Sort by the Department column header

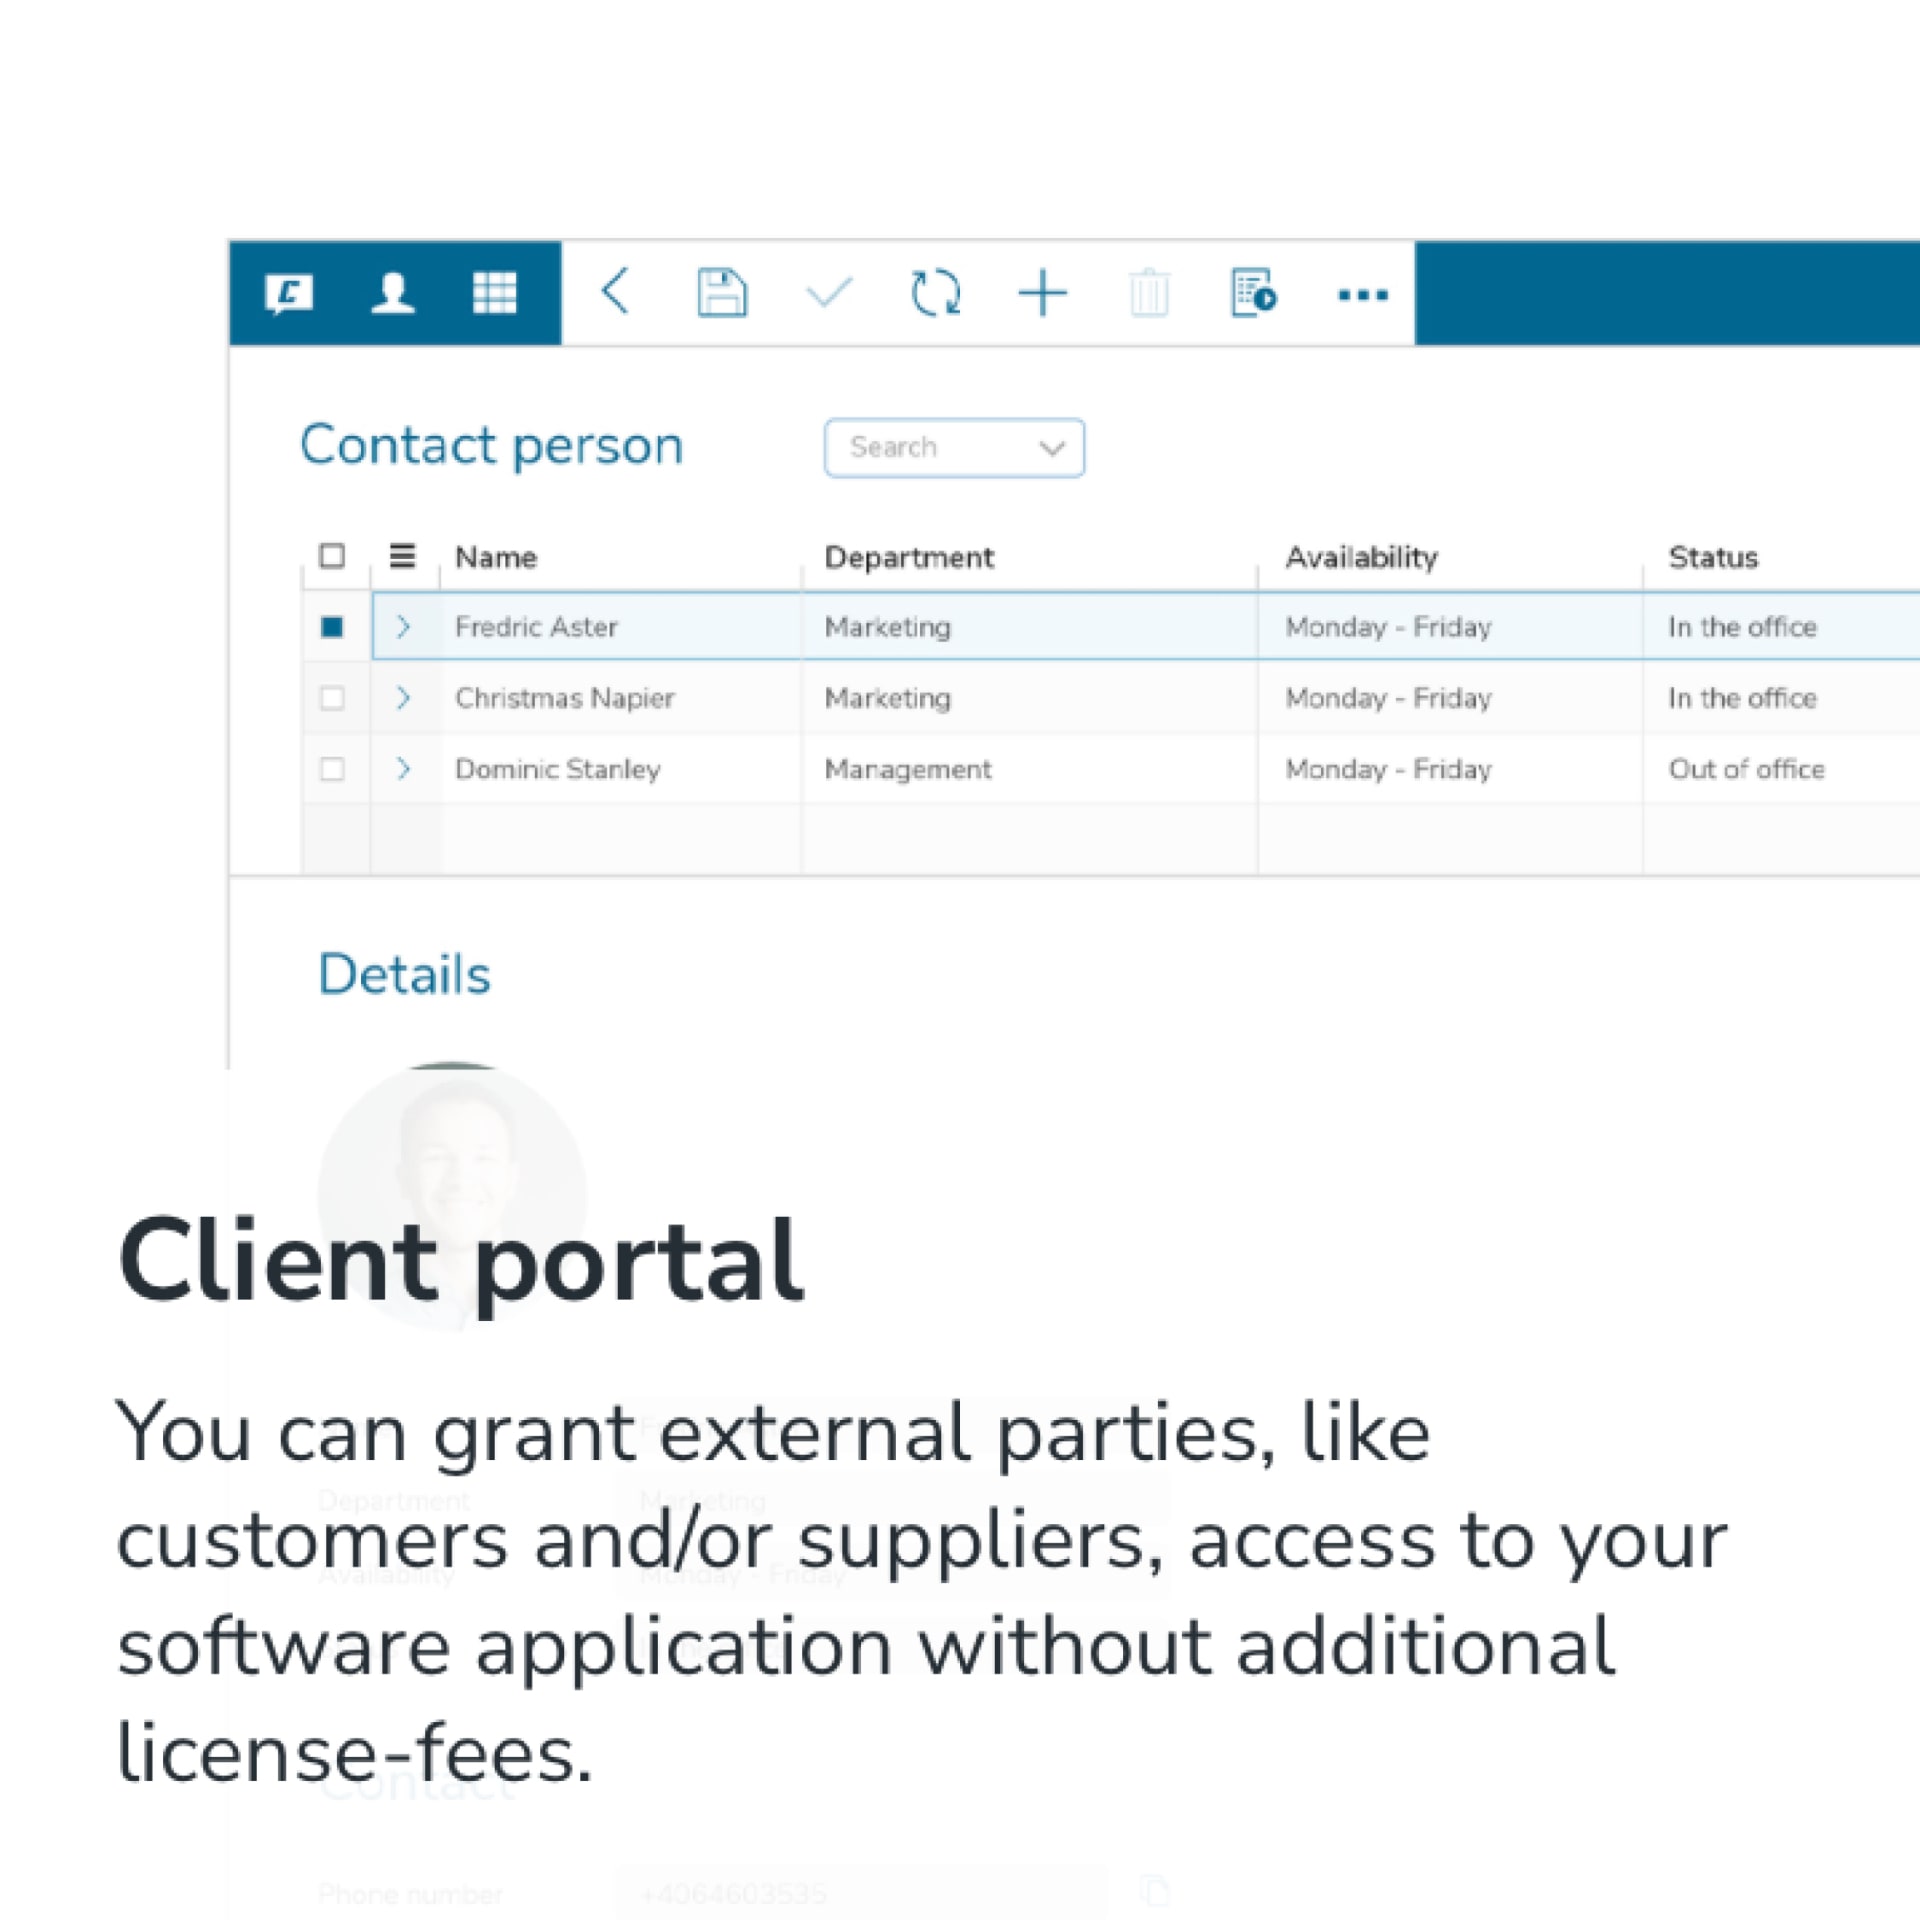[909, 558]
